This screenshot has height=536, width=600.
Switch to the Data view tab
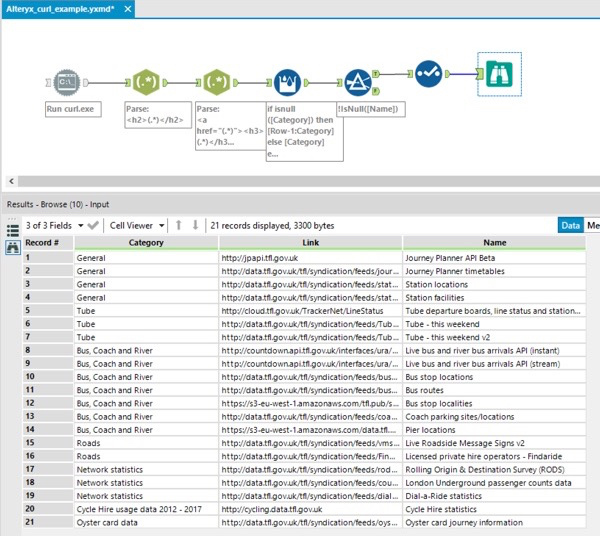pyautogui.click(x=570, y=225)
